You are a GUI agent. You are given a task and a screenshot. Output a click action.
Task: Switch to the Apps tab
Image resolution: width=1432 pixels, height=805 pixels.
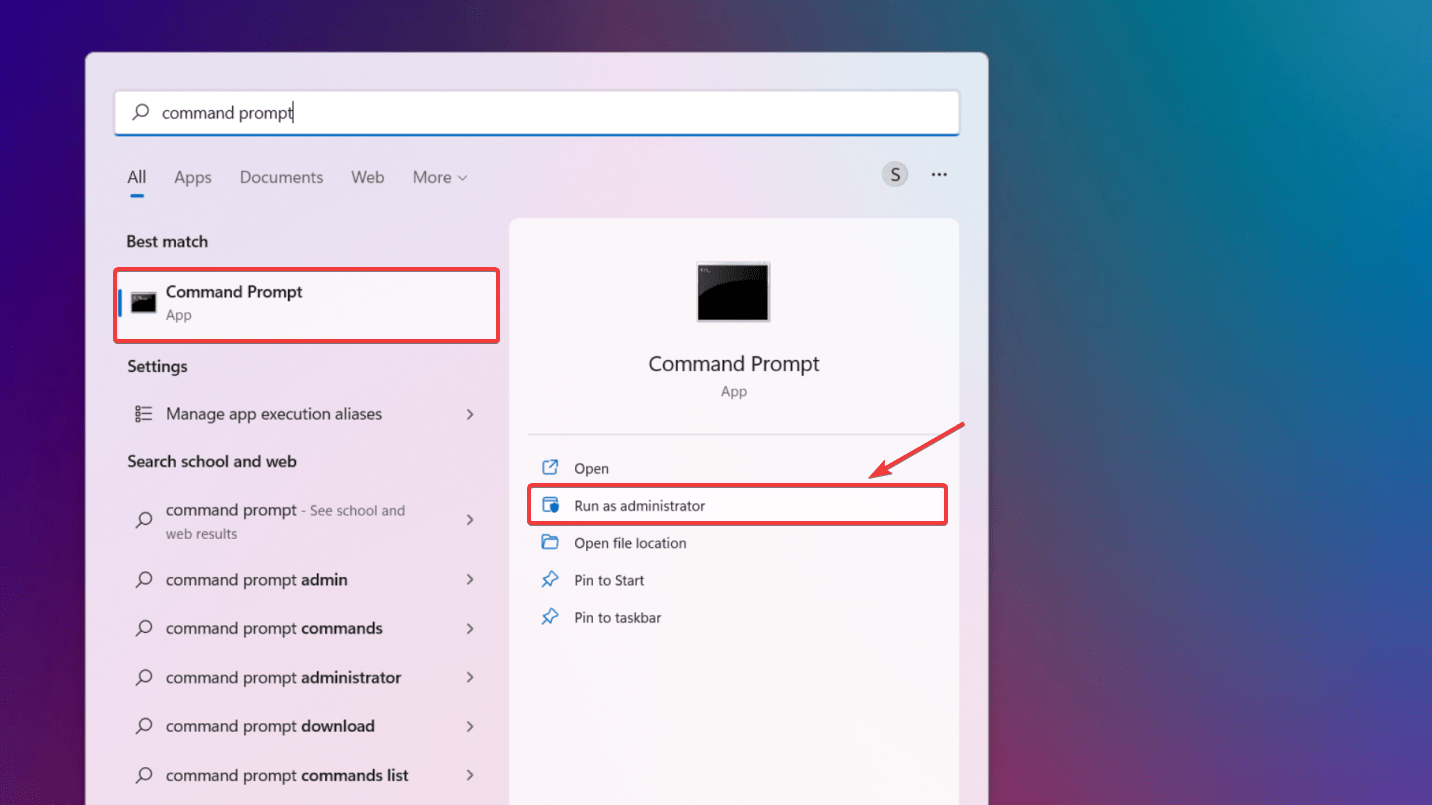pos(193,177)
